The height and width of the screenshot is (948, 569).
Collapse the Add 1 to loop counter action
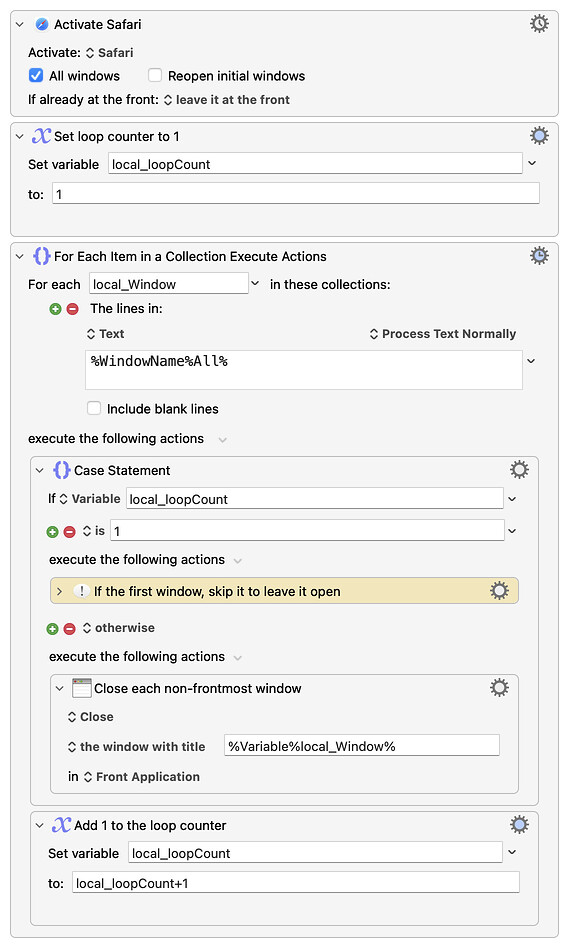coord(39,825)
